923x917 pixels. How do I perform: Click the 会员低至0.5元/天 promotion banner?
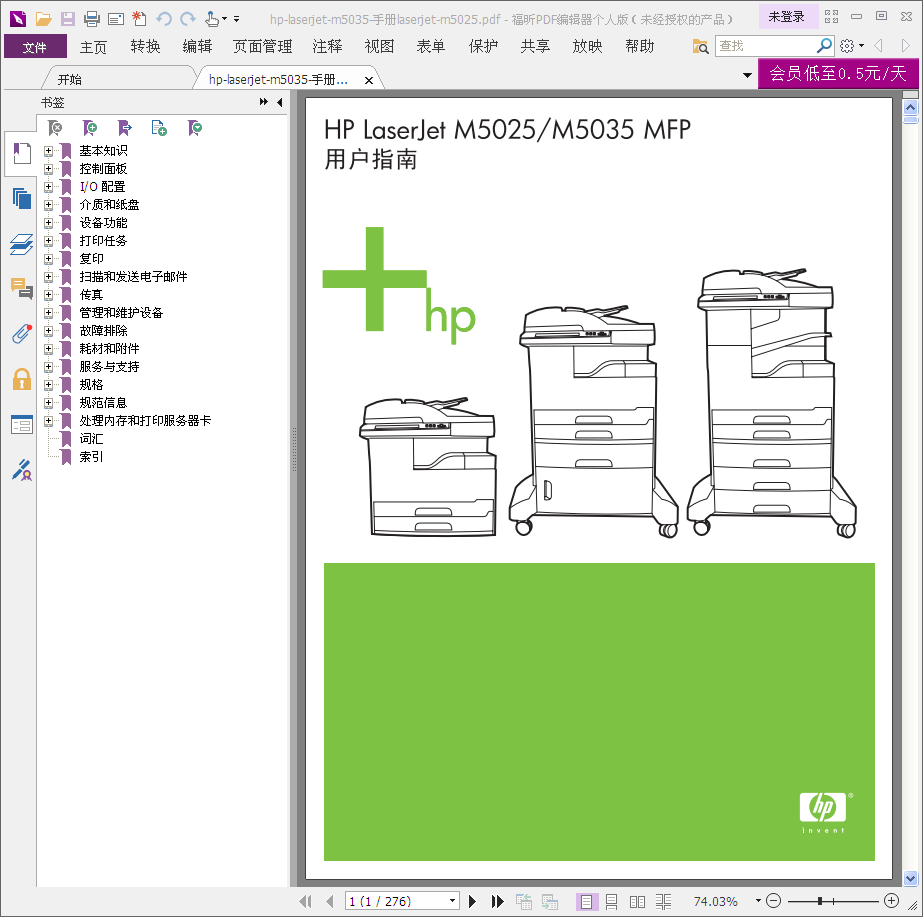pos(838,74)
